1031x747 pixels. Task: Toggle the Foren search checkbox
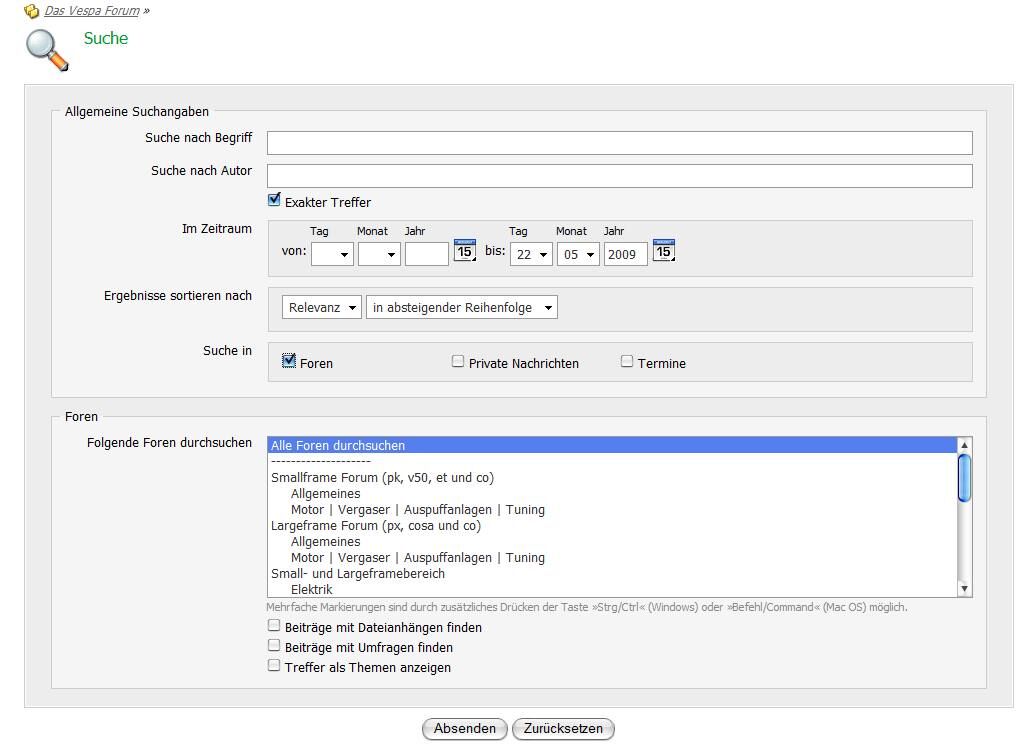click(289, 362)
